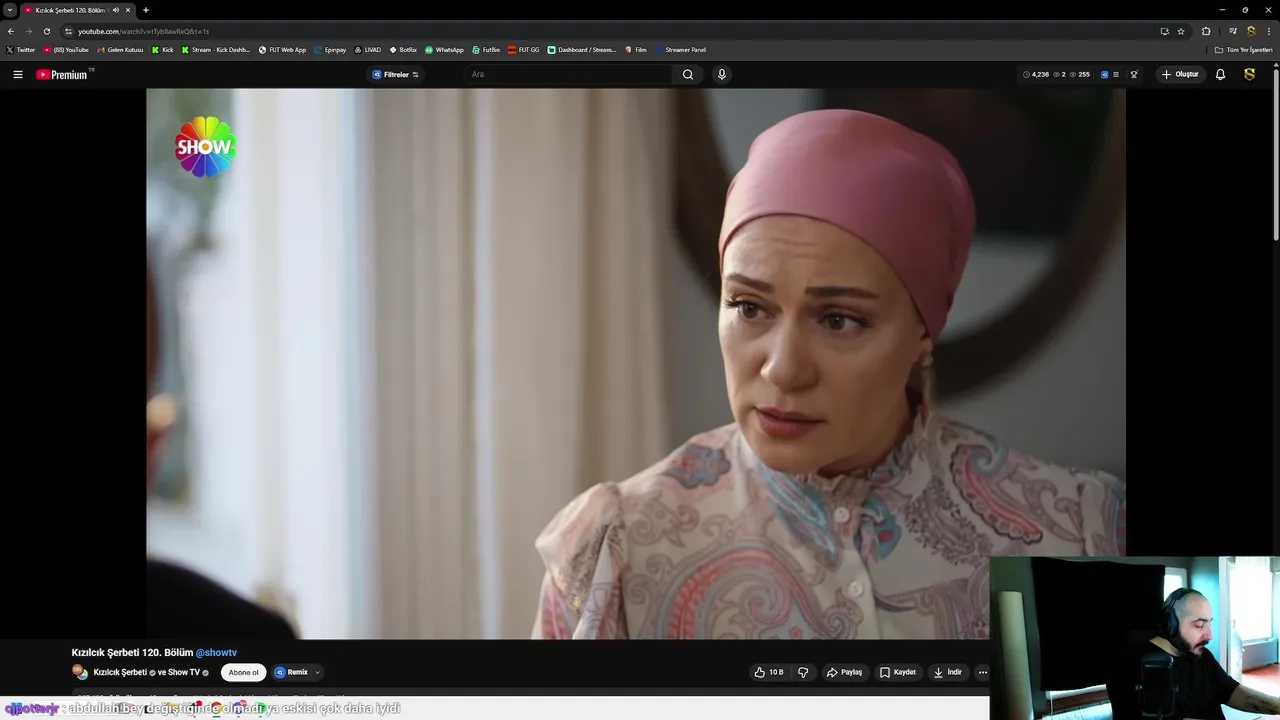Viewport: 1280px width, 720px height.
Task: Open Dashboard / Streamlabs bookmark
Action: click(582, 49)
